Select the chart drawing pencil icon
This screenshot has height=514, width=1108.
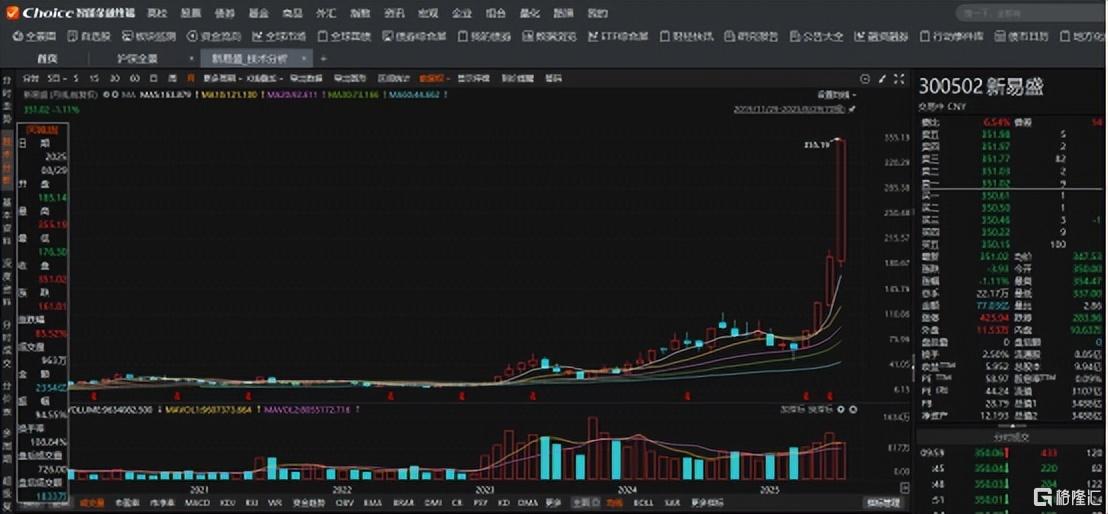[x=881, y=78]
